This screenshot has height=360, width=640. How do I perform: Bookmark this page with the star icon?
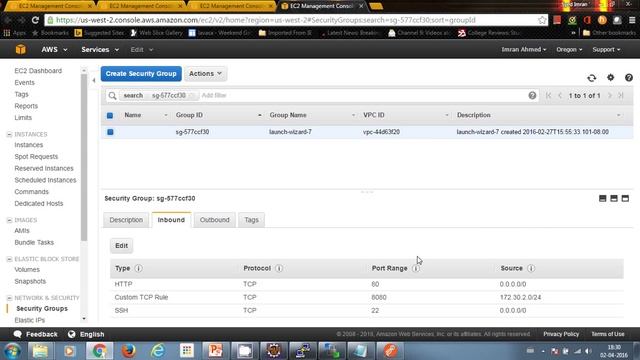pyautogui.click(x=542, y=20)
